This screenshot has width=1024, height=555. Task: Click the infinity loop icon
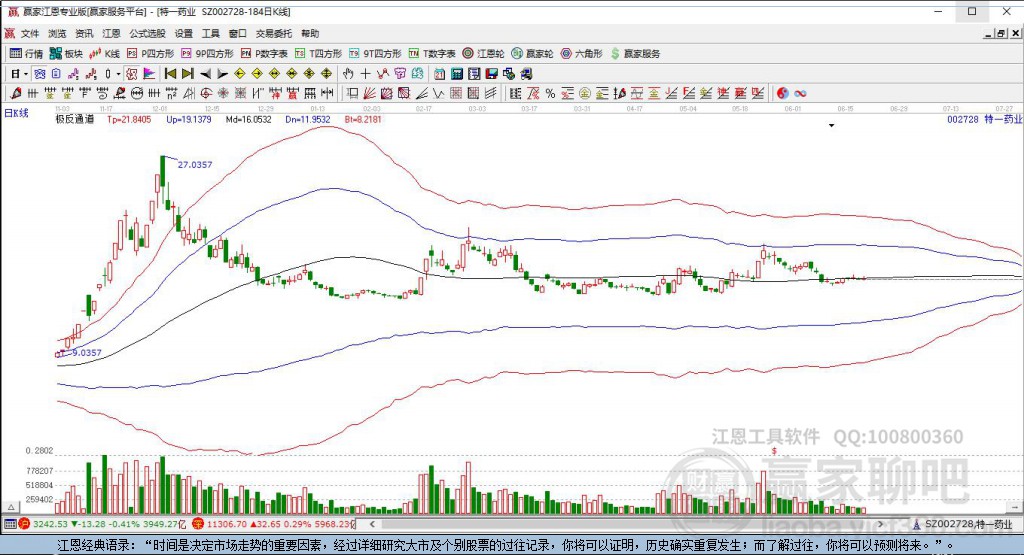click(x=800, y=93)
